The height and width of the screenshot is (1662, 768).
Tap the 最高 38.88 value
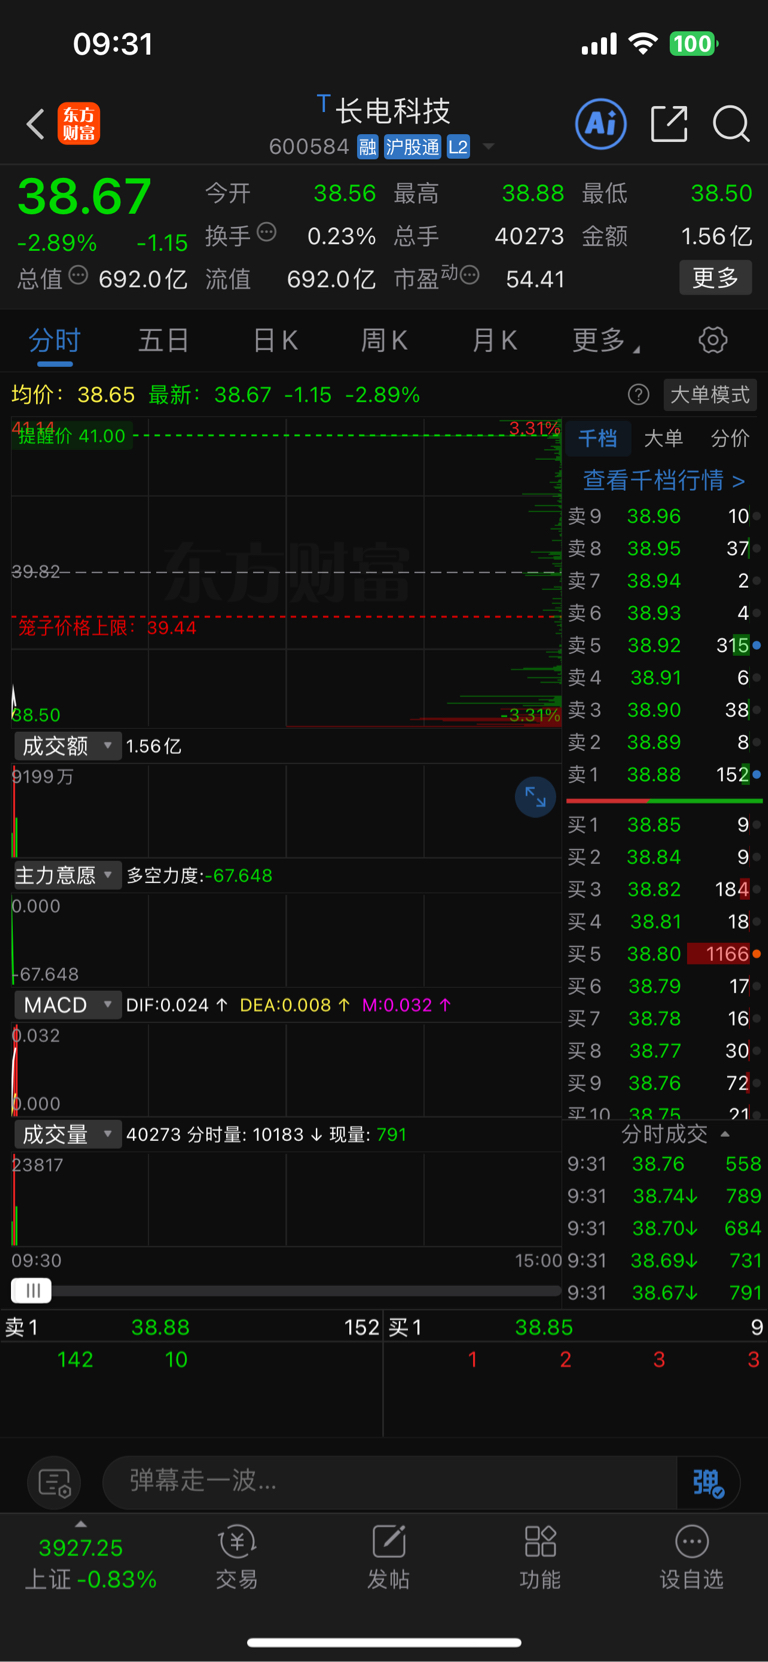tap(532, 193)
